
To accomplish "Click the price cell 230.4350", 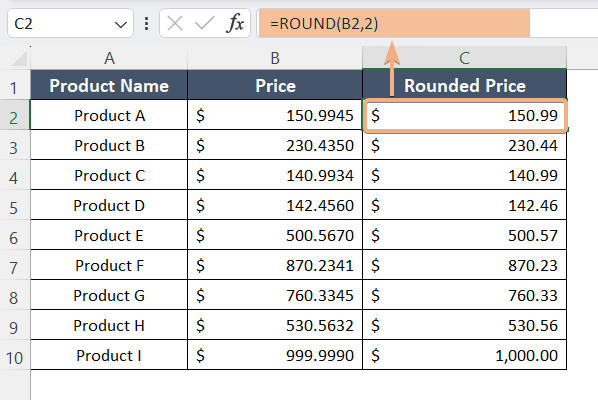I will pos(275,145).
